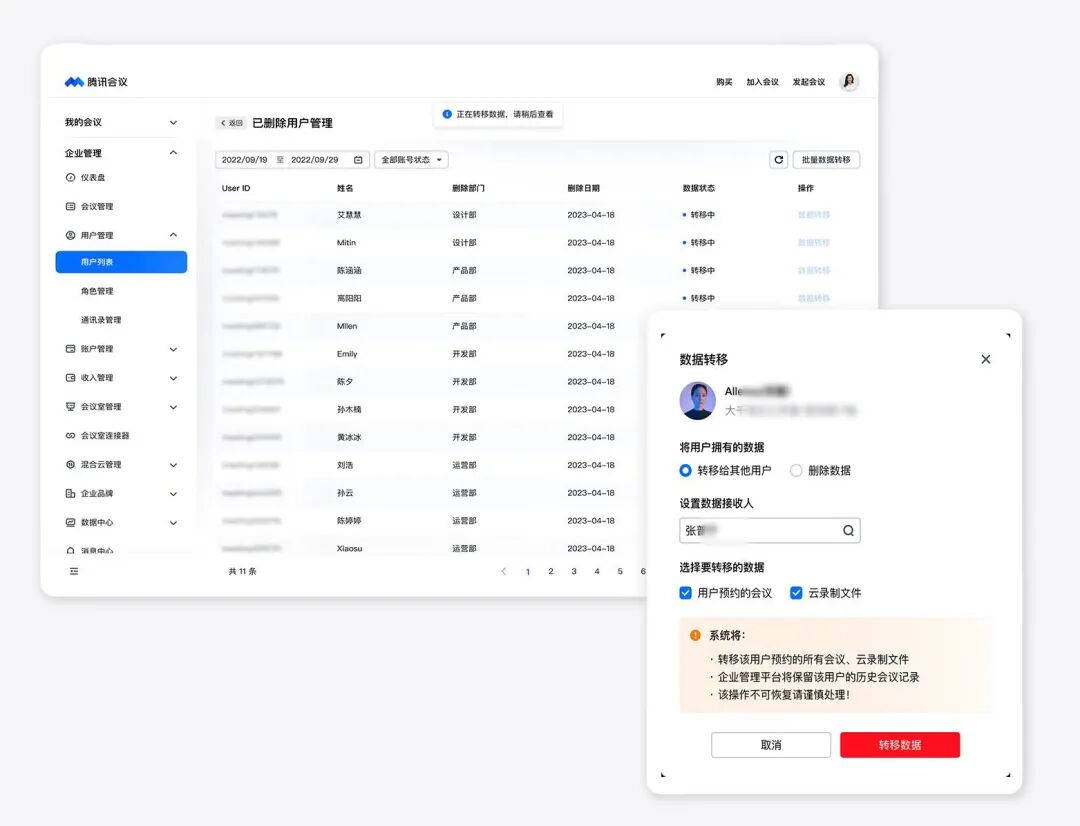Uncheck 用户预约的会议 checkbox

(685, 593)
